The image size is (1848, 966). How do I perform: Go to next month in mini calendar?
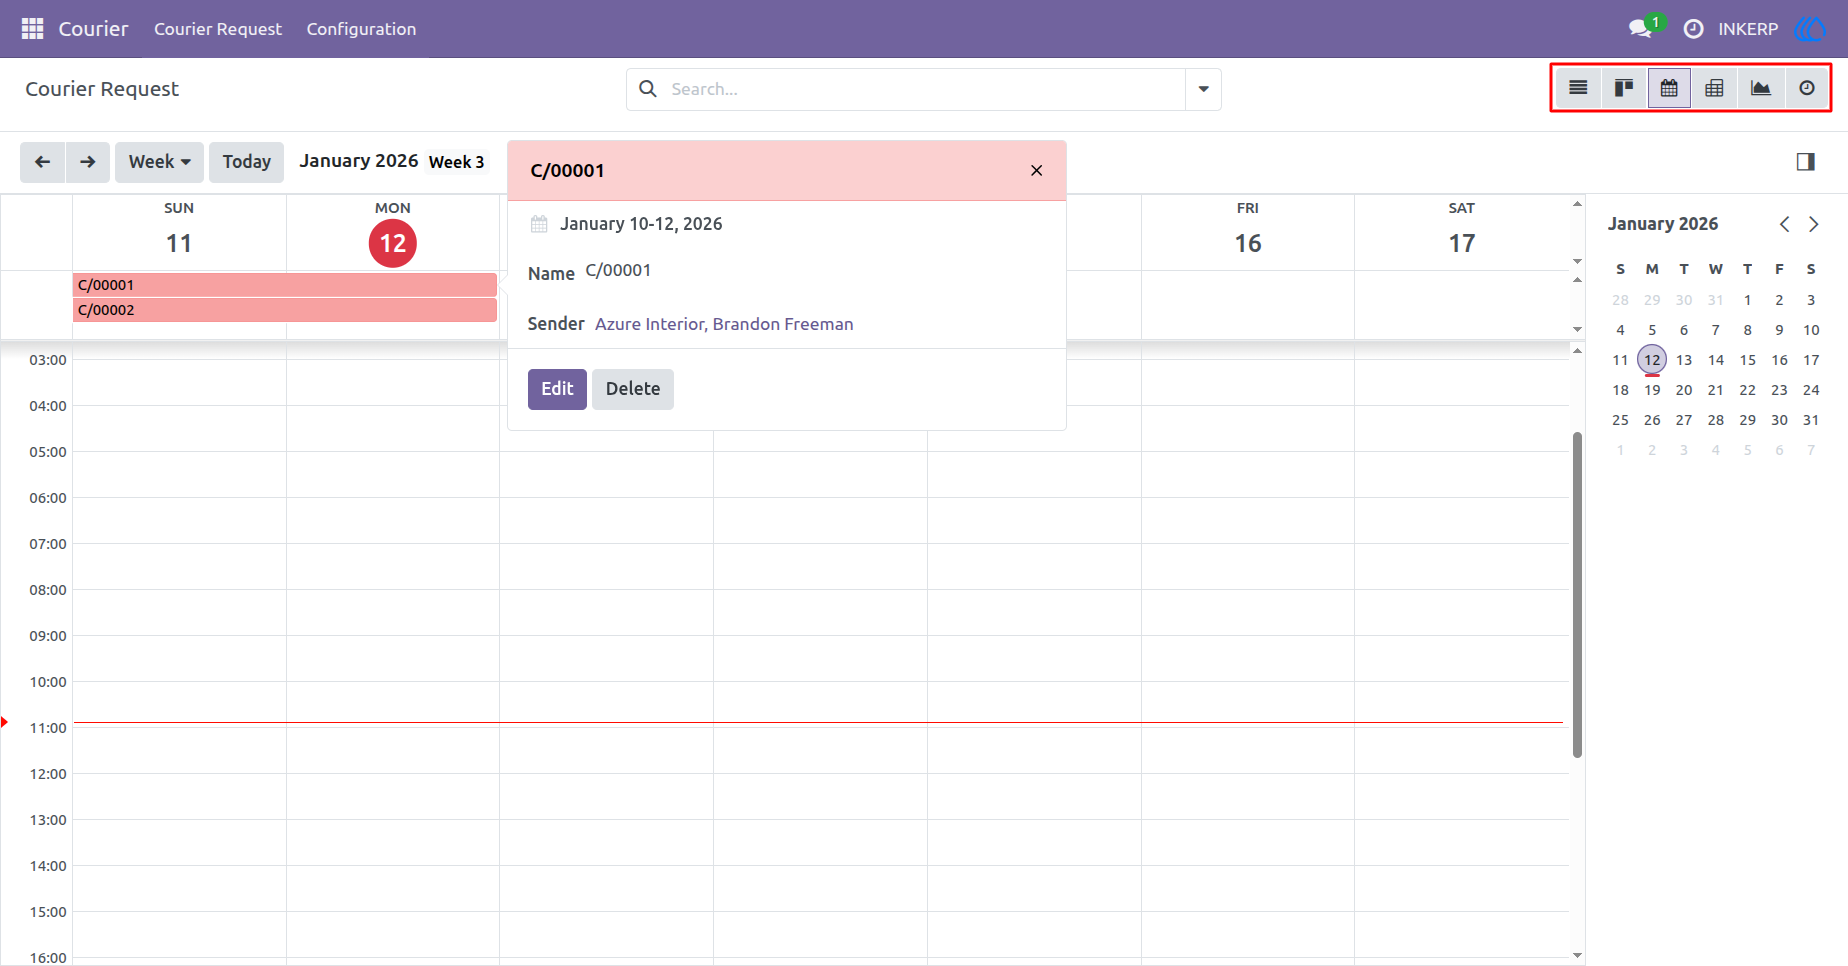1813,224
